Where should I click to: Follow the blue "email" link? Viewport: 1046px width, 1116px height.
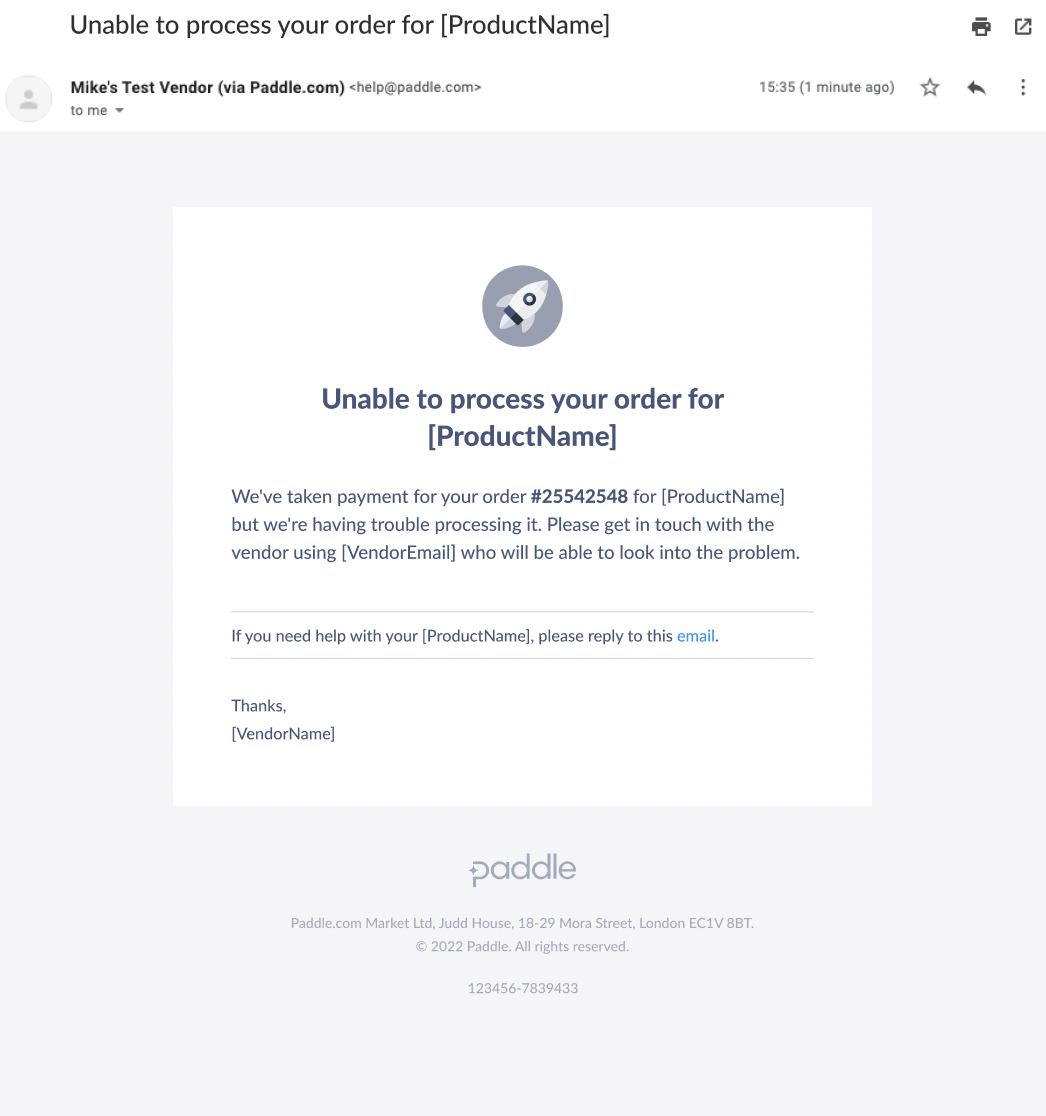696,636
